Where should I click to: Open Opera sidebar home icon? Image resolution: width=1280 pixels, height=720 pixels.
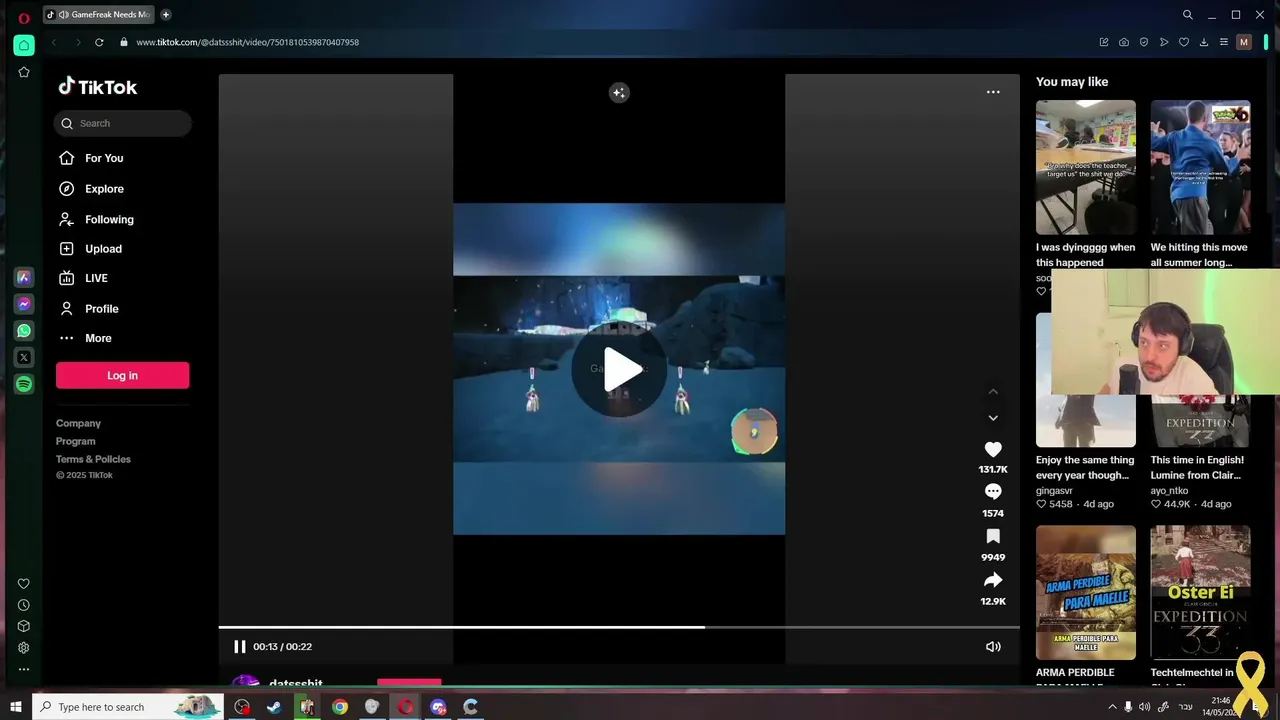24,45
